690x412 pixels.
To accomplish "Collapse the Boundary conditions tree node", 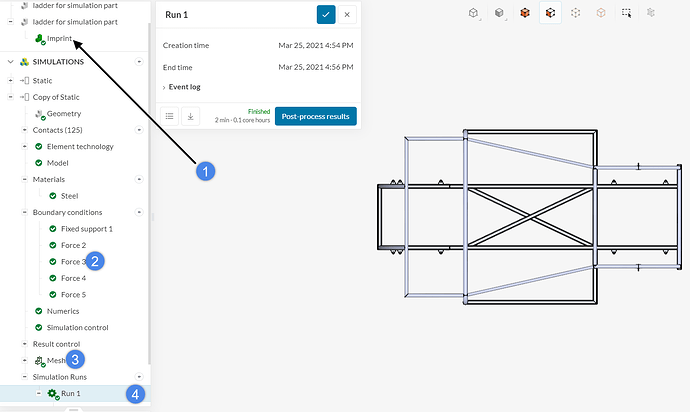I will tap(23, 212).
